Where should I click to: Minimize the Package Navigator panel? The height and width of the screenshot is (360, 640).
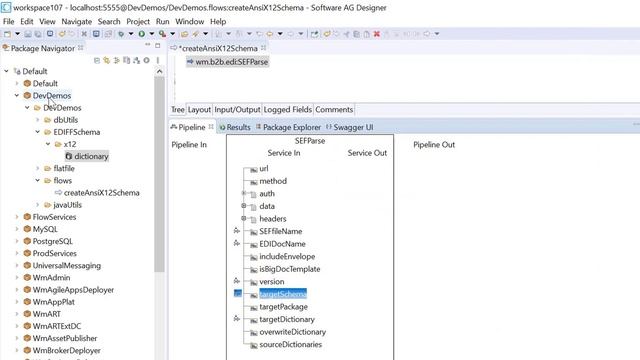(x=148, y=44)
